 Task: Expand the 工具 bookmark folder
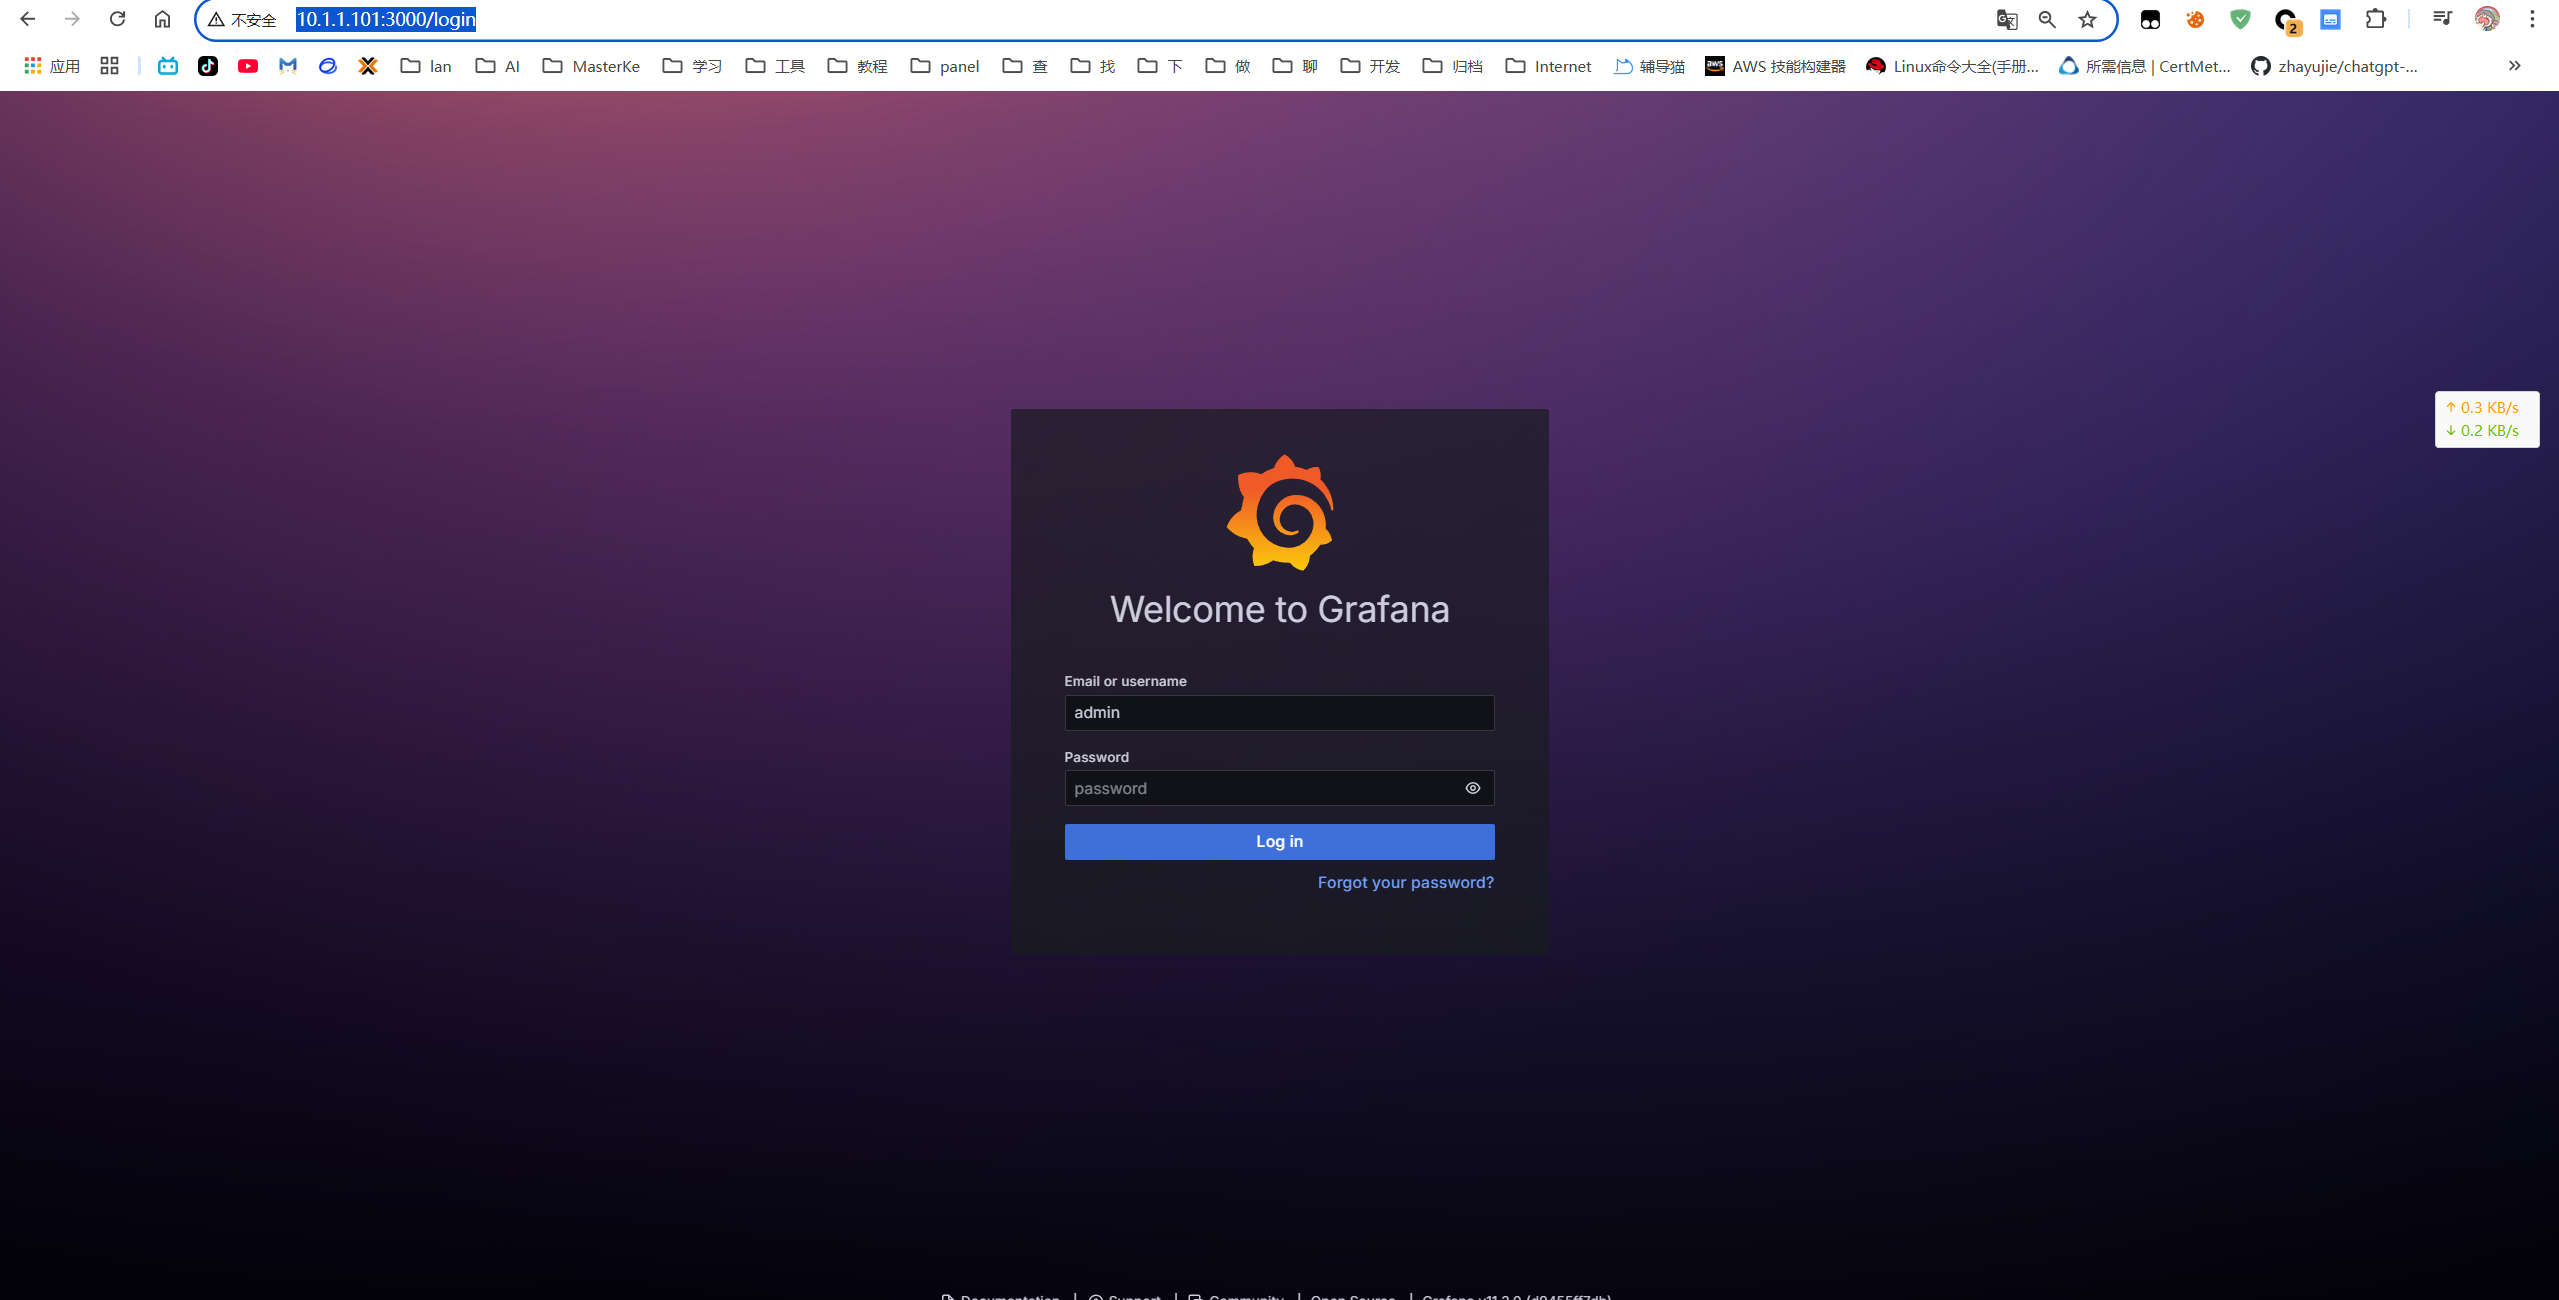coord(776,66)
